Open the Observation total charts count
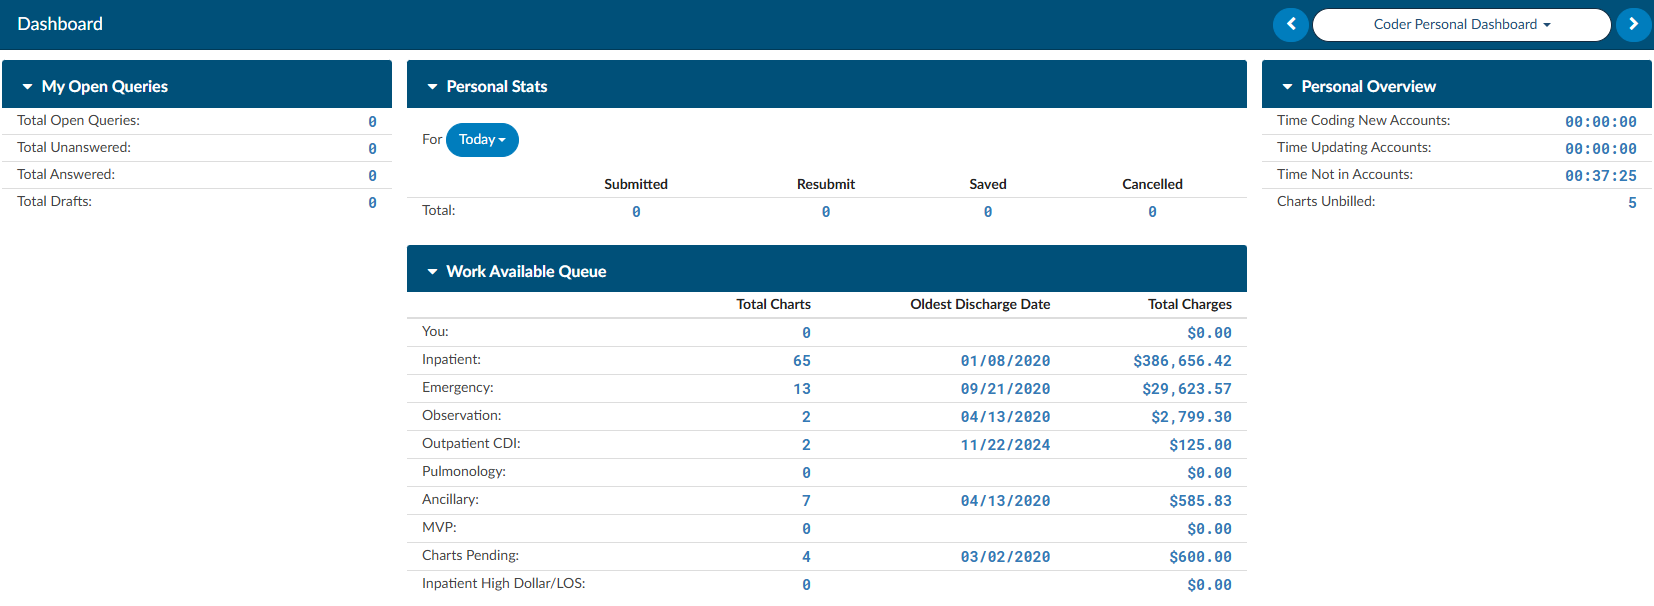 click(x=806, y=416)
